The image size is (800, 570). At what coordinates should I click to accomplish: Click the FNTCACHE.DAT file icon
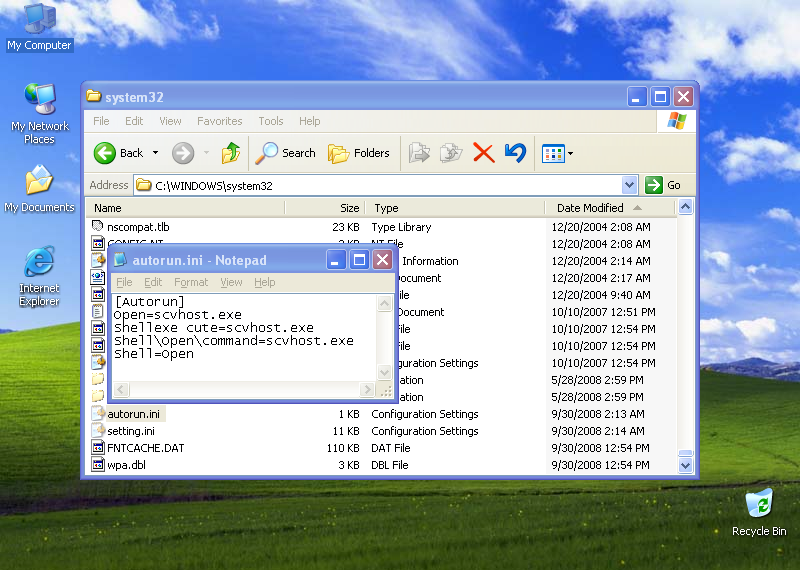98,448
